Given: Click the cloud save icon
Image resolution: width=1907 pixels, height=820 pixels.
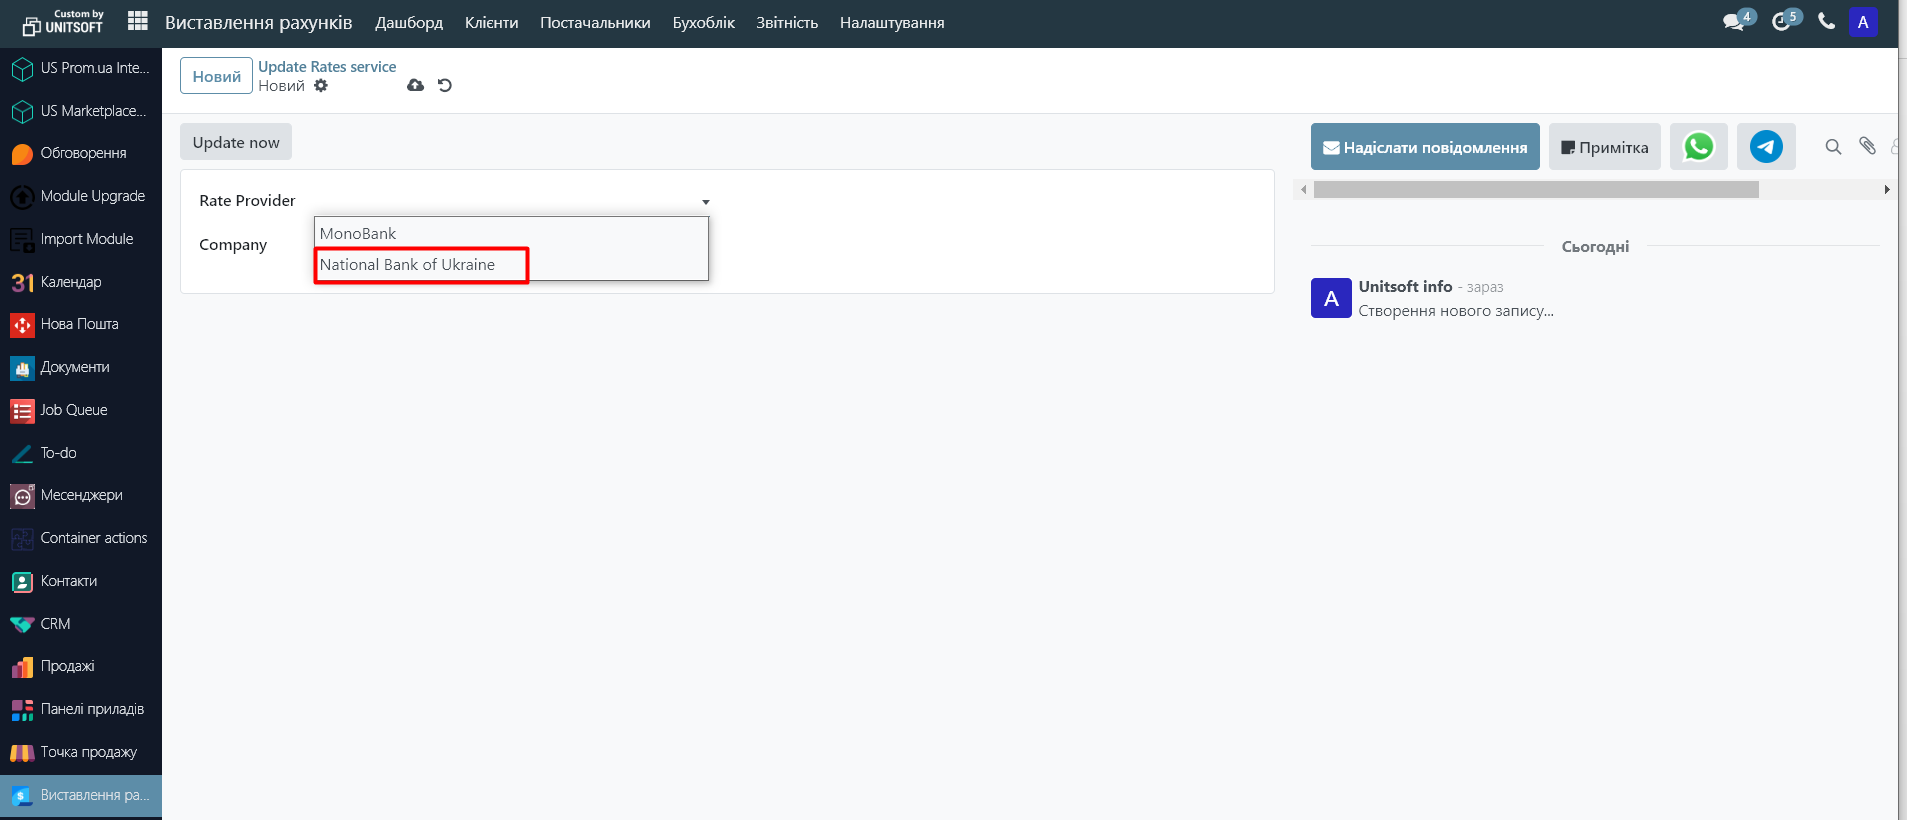Looking at the screenshot, I should pos(415,86).
